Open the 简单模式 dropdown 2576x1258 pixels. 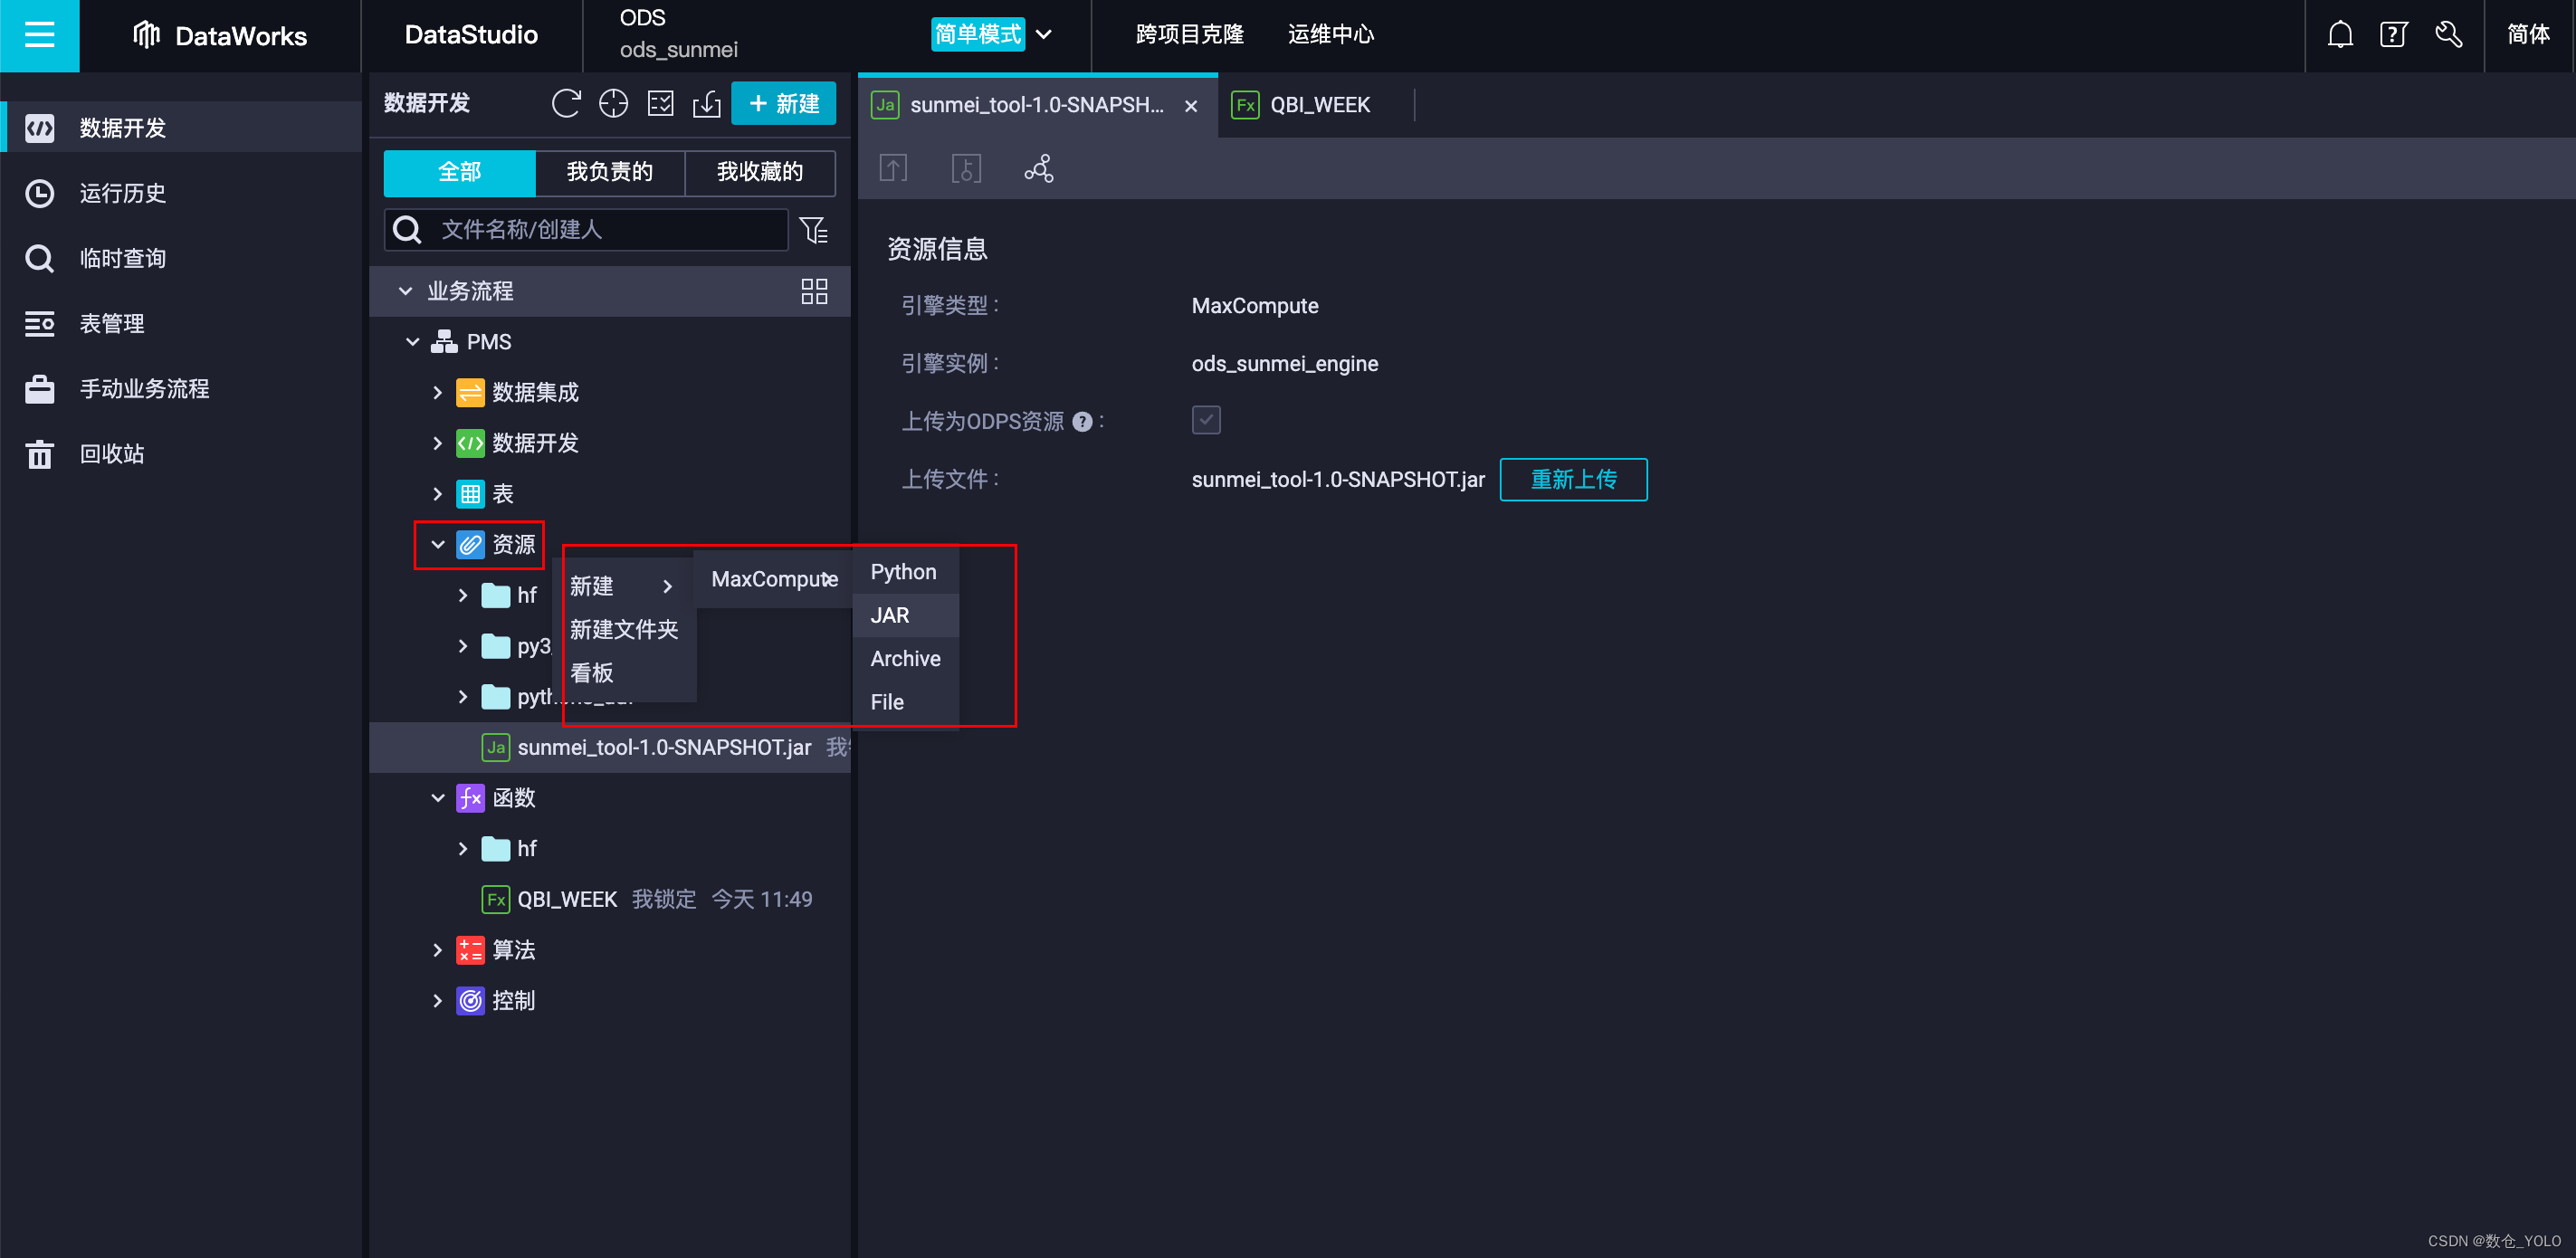tap(992, 34)
